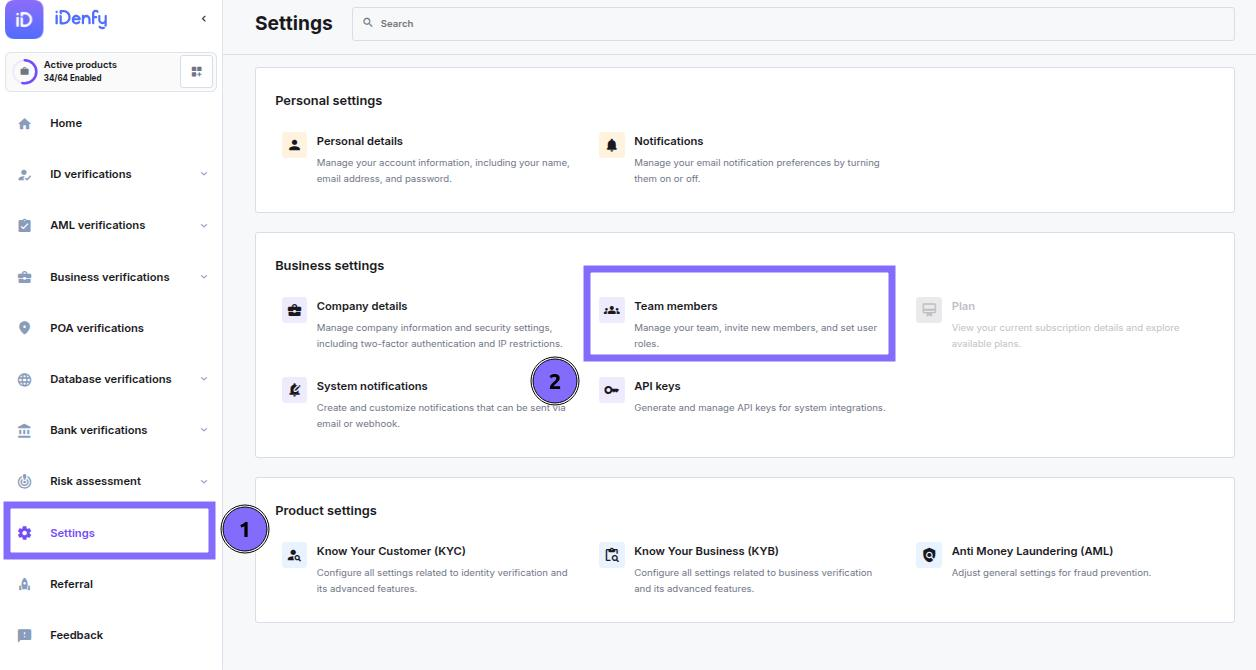Click the Plan monitor icon

click(x=929, y=310)
